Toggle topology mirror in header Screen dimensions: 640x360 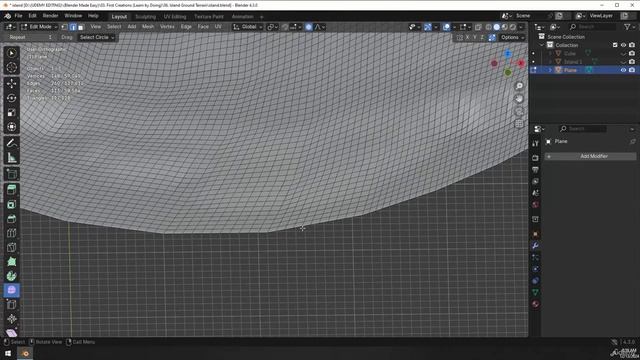pyautogui.click(x=492, y=38)
